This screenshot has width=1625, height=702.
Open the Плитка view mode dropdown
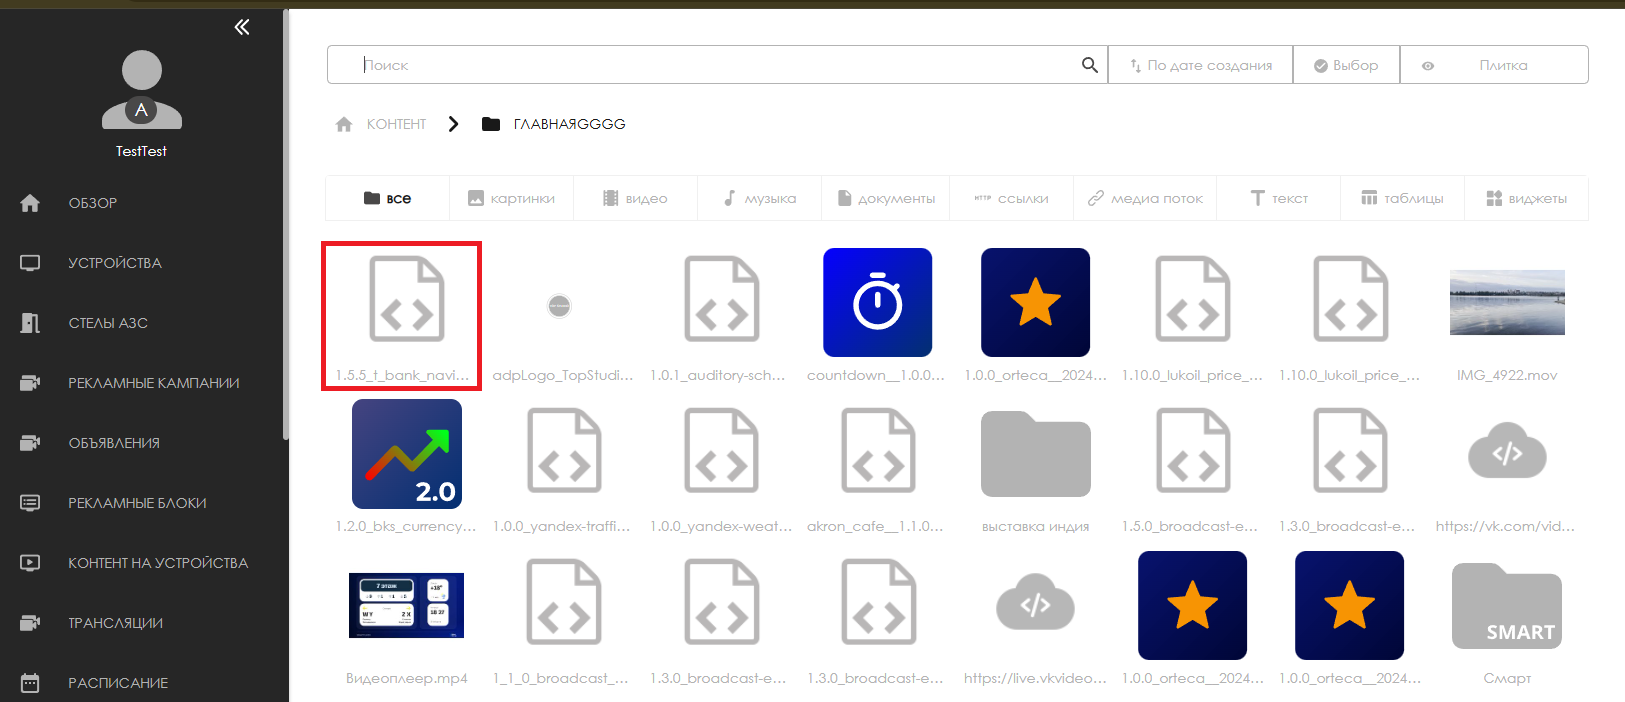pos(1502,65)
